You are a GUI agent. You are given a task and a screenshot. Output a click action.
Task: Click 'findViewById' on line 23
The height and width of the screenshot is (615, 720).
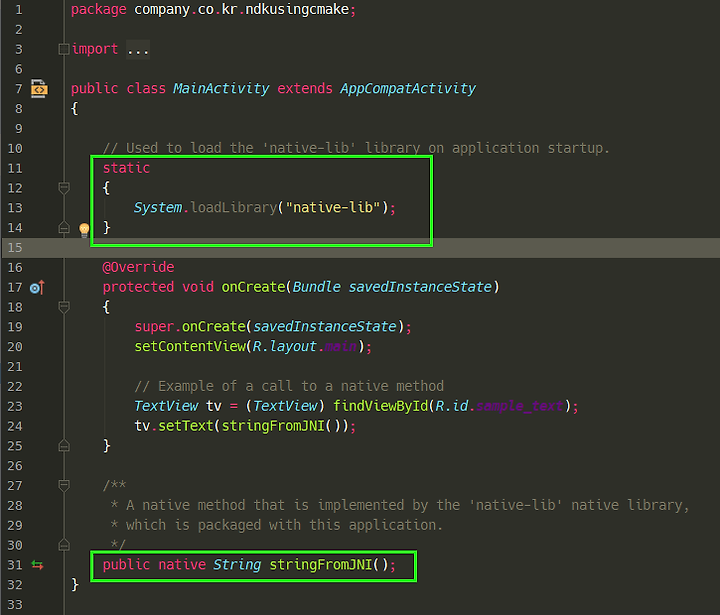point(381,406)
